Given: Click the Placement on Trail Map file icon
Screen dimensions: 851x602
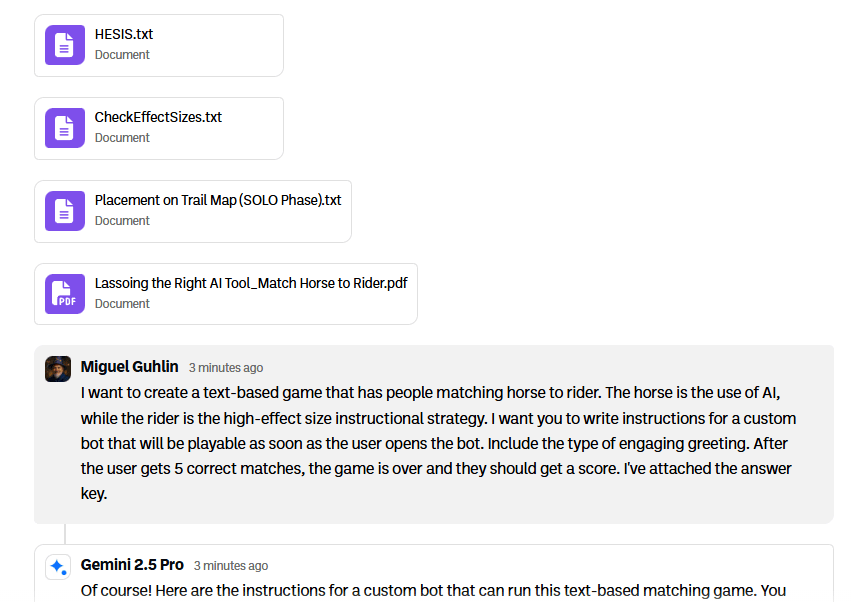Looking at the screenshot, I should pyautogui.click(x=64, y=211).
